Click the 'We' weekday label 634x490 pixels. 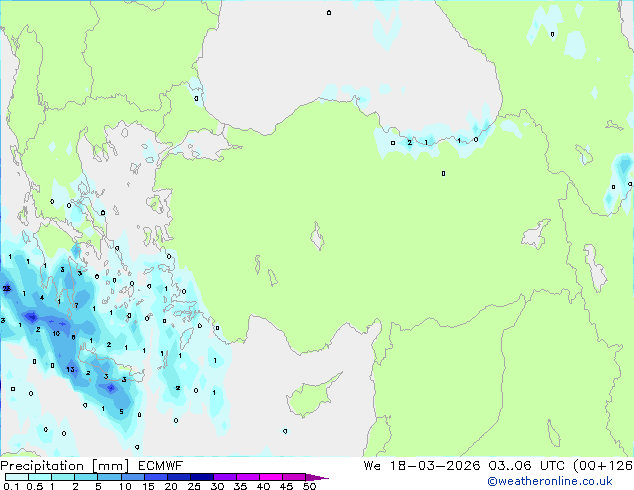372,466
